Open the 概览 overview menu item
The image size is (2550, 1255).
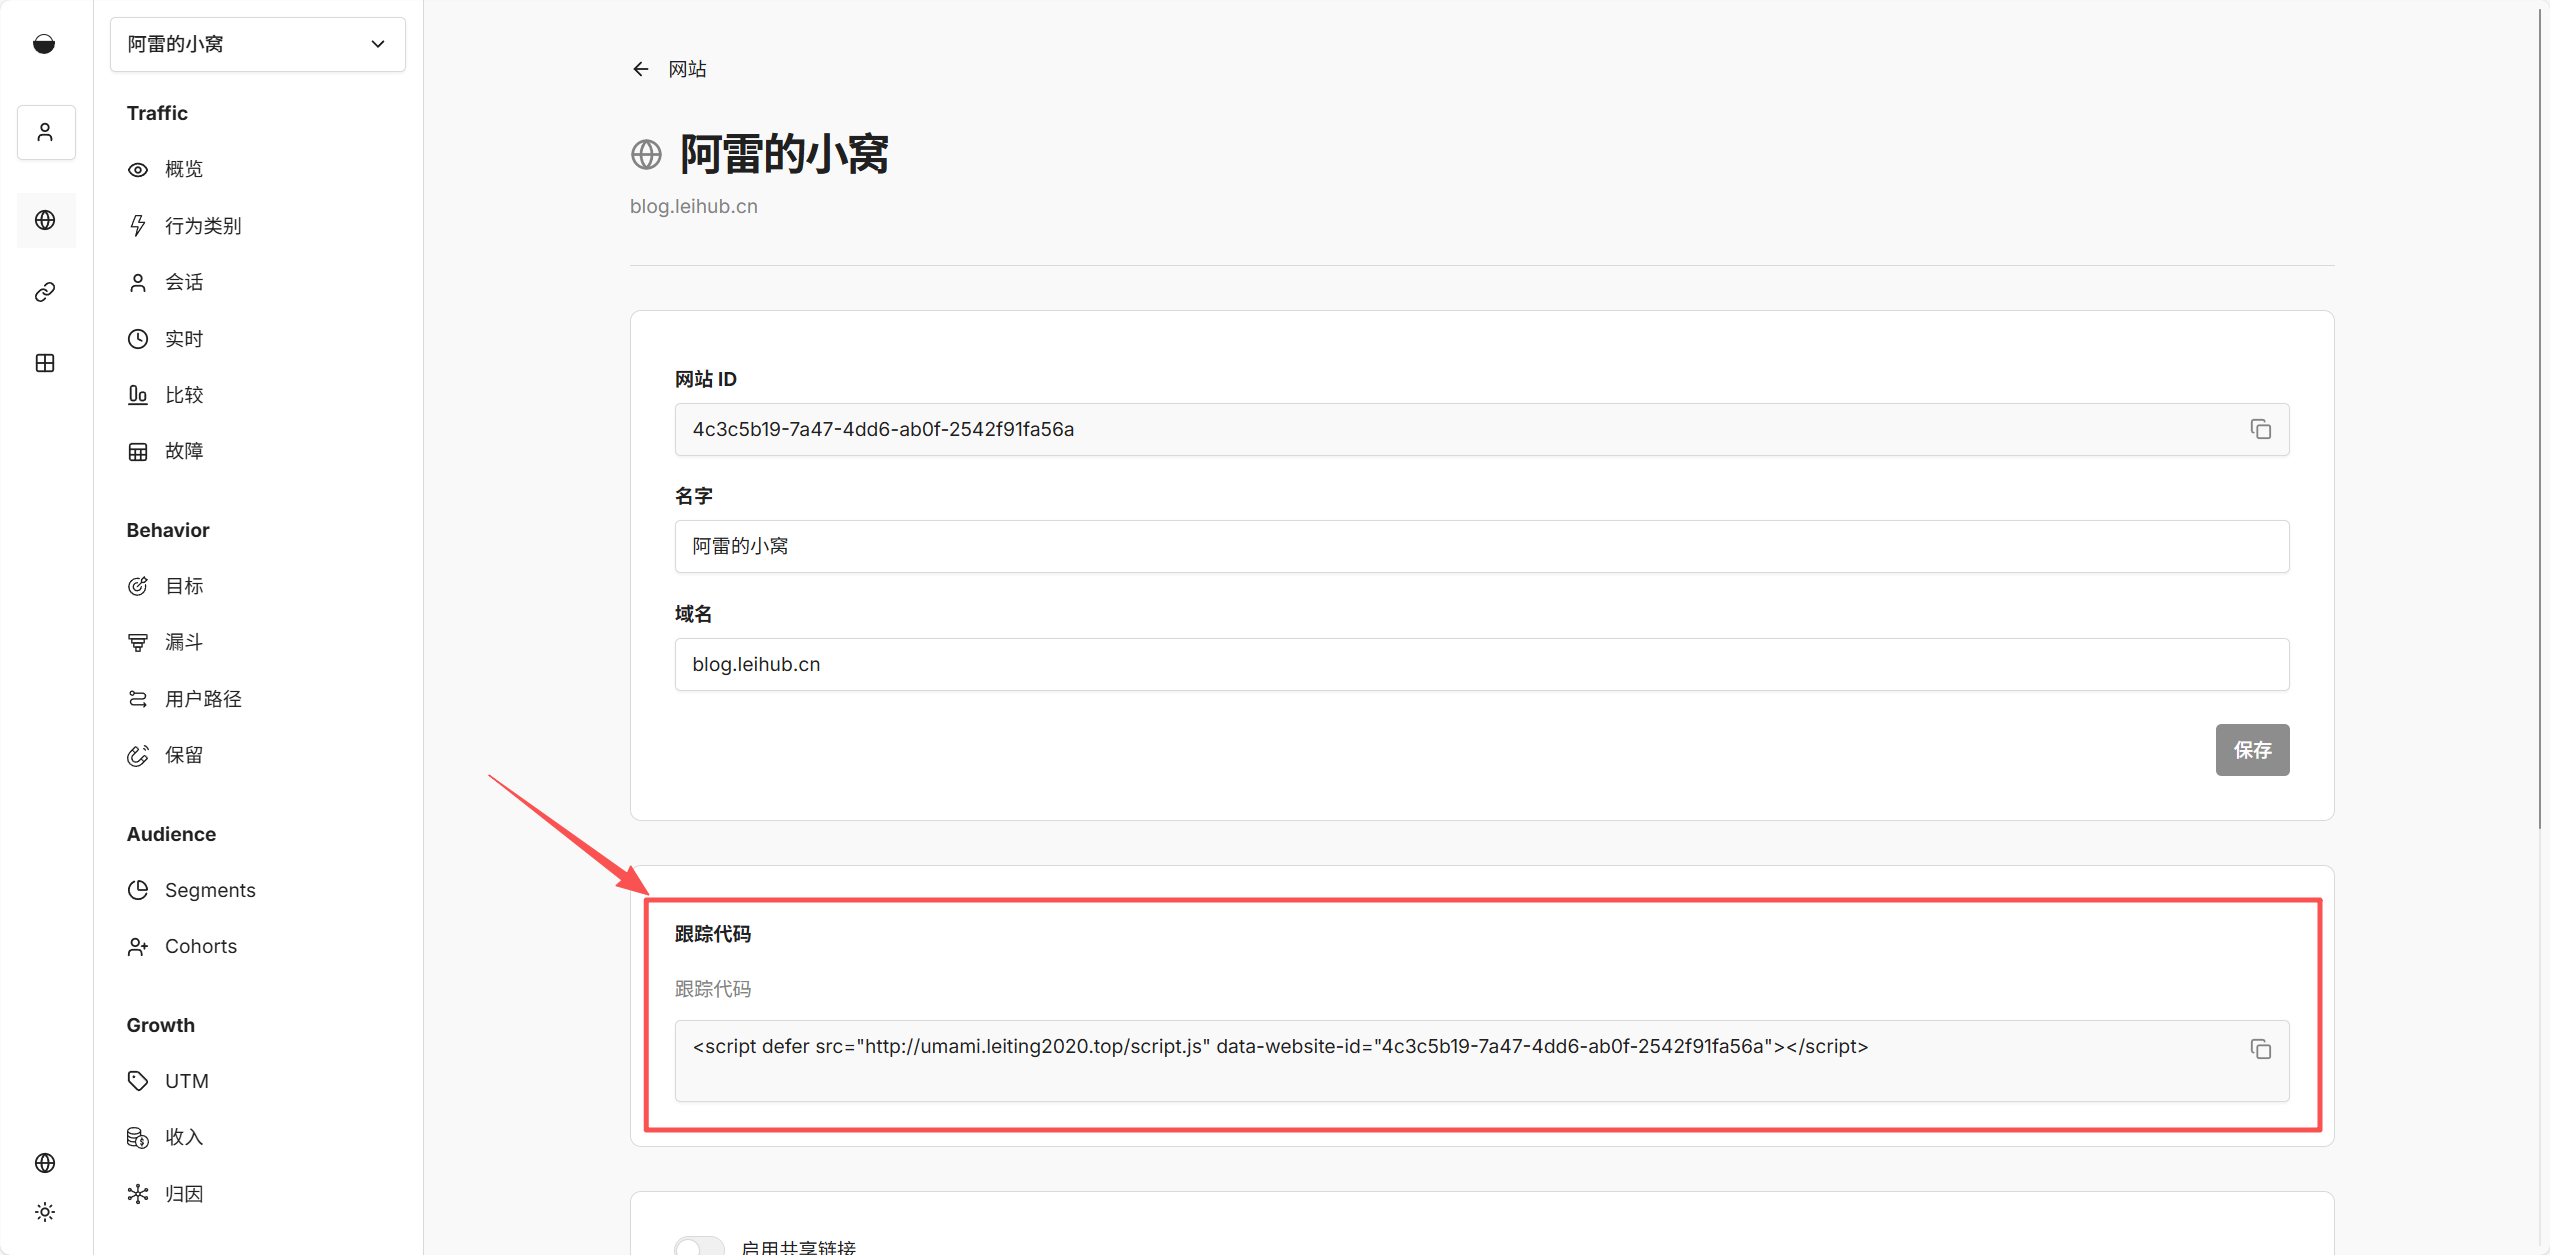coord(184,169)
